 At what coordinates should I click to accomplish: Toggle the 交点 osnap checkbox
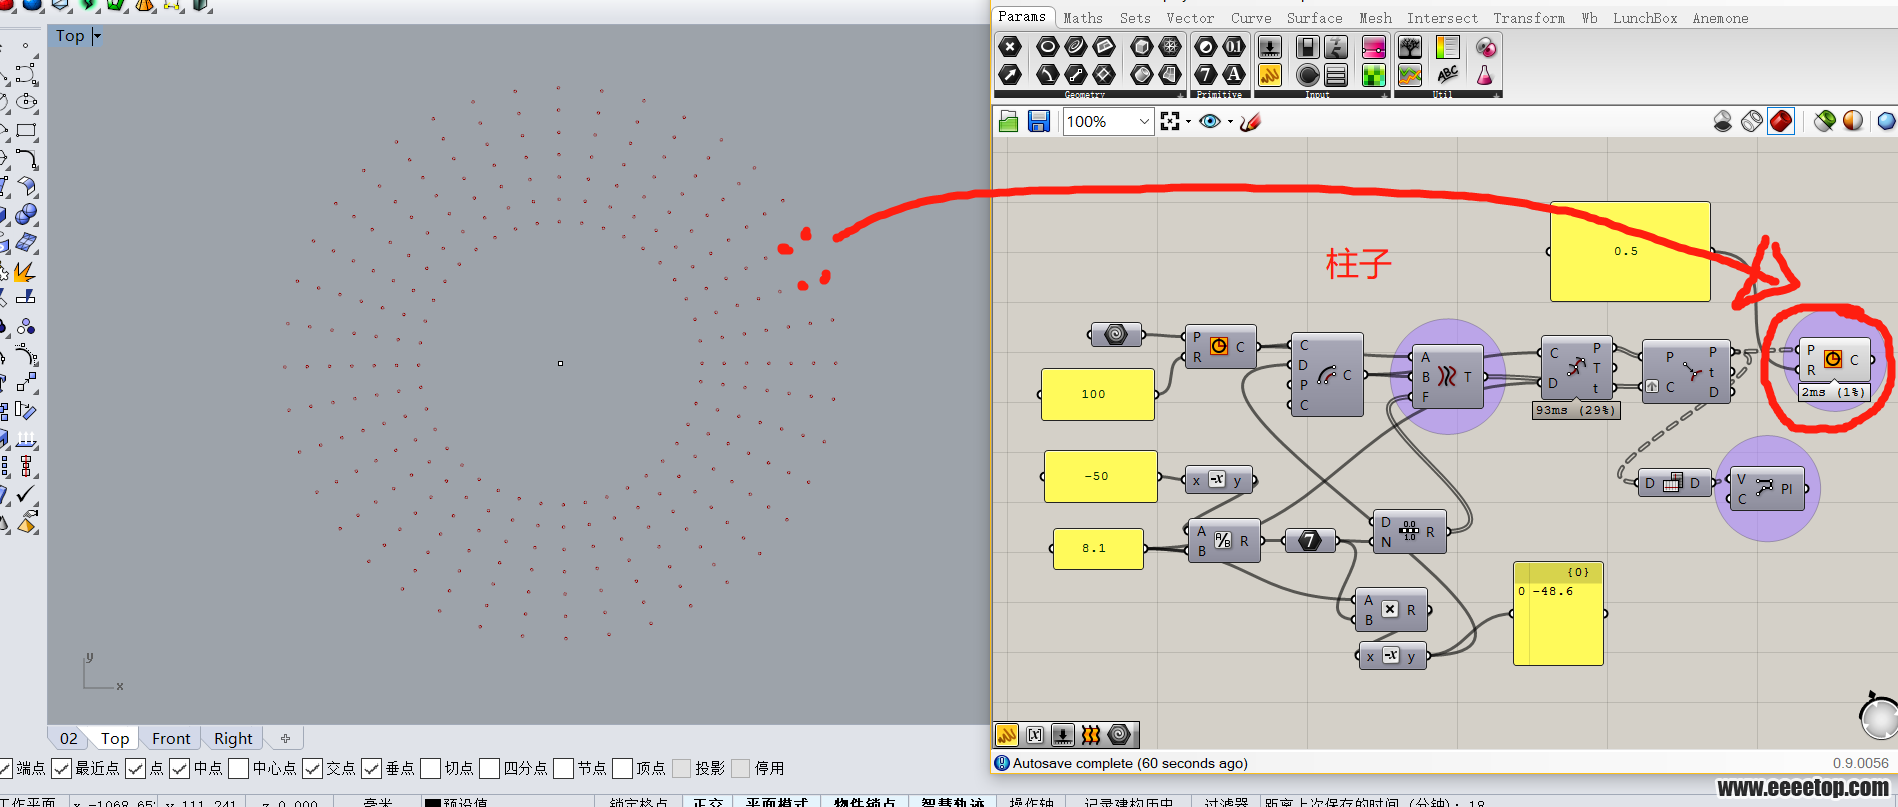tap(313, 768)
